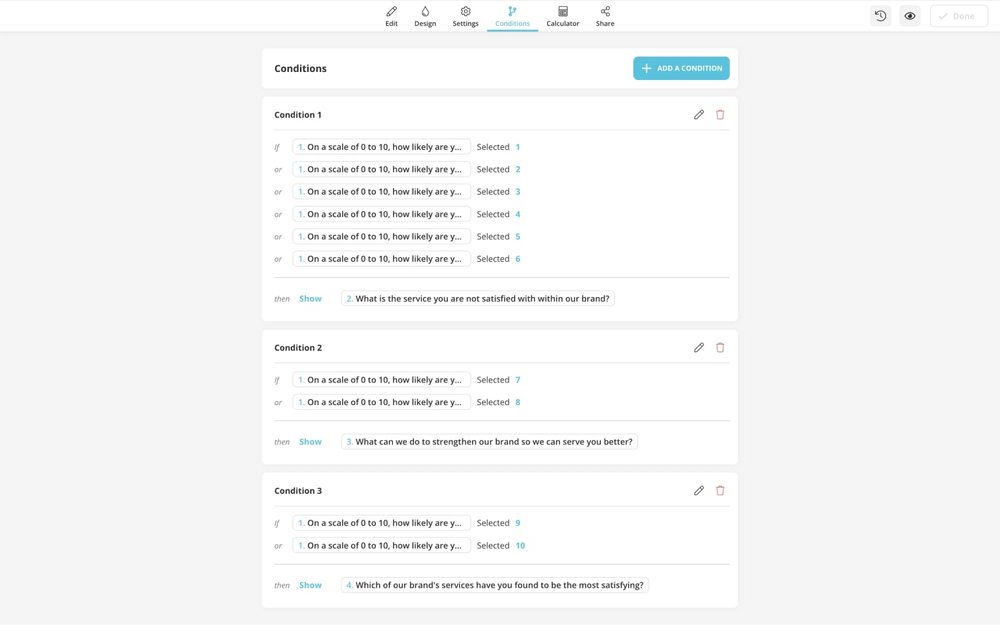This screenshot has height=625, width=1000.
Task: Delete Condition 3 using the trash icon
Action: coord(720,491)
